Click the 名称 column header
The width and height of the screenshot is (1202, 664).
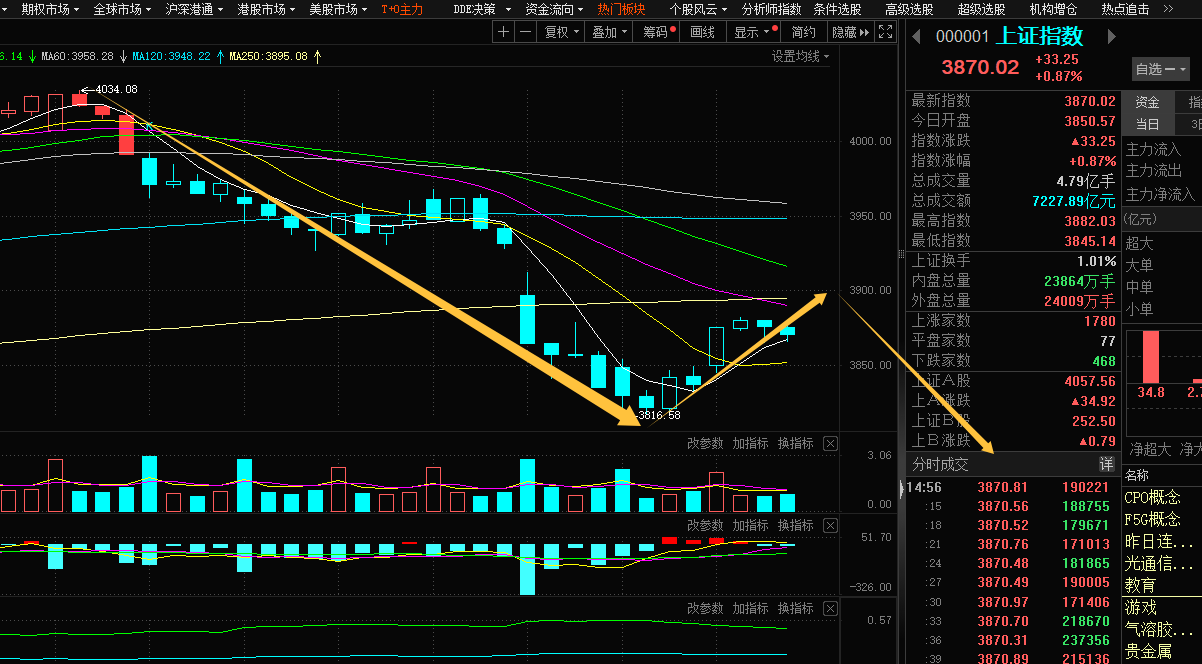click(x=1137, y=475)
